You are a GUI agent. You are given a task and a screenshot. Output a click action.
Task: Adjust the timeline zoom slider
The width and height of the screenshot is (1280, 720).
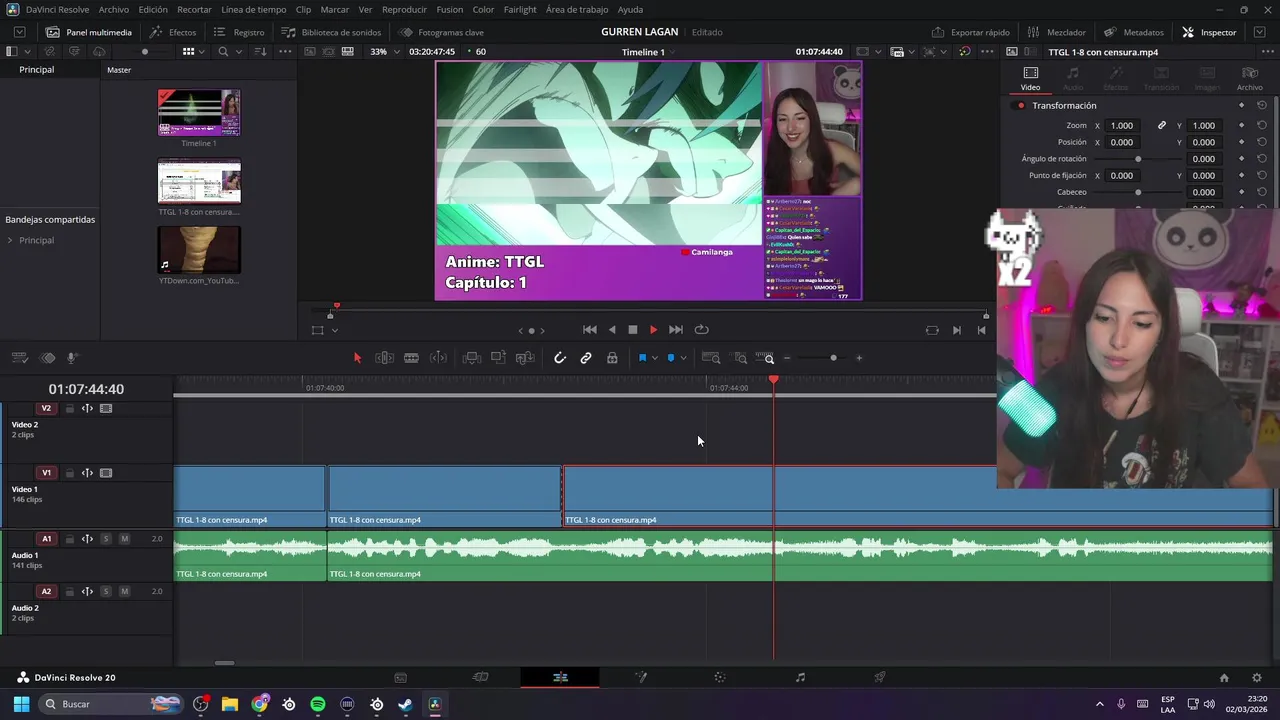(x=833, y=358)
